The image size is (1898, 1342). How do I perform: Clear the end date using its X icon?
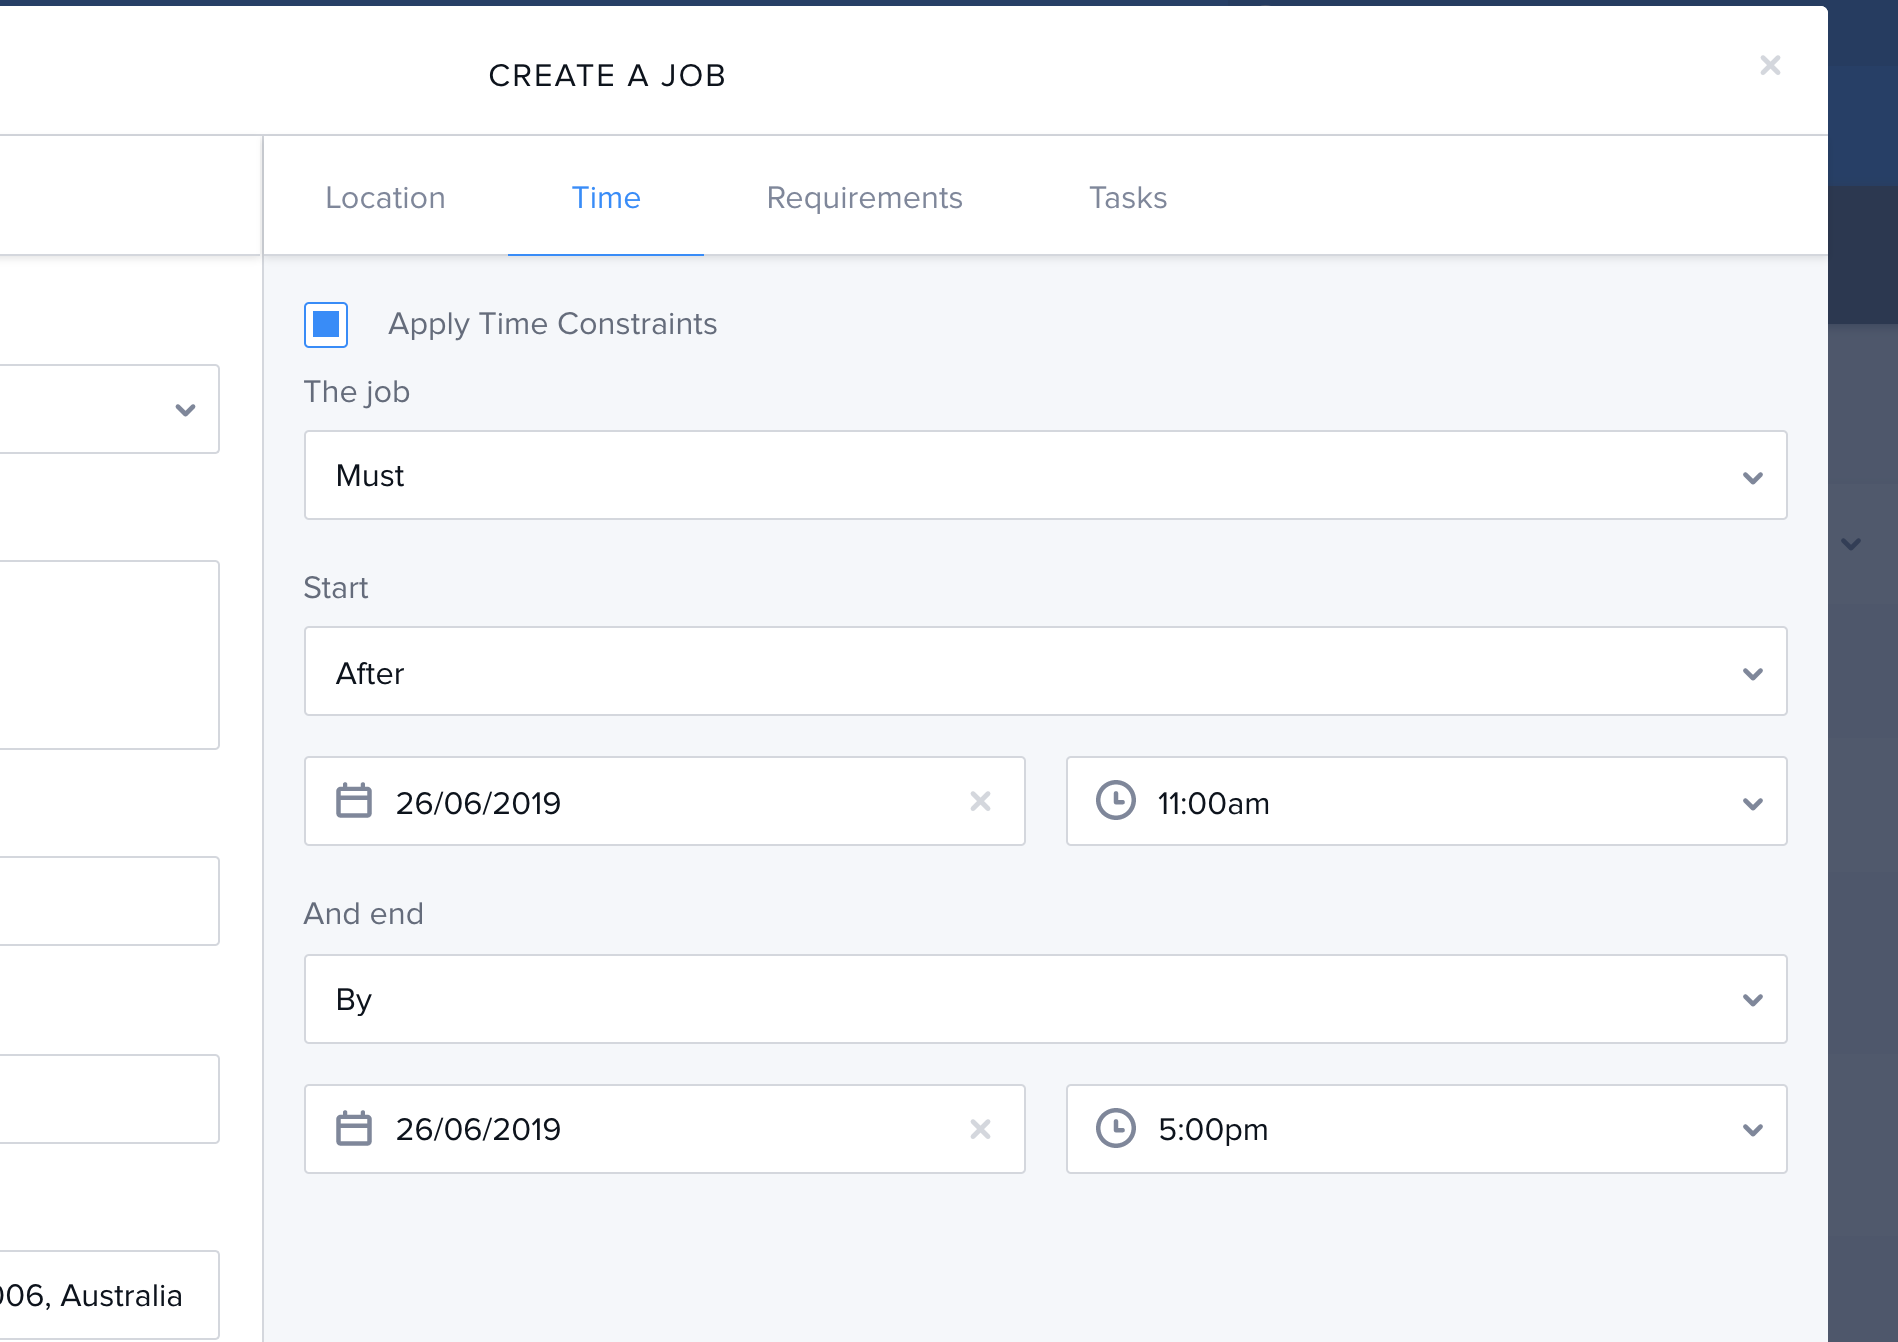tap(980, 1129)
